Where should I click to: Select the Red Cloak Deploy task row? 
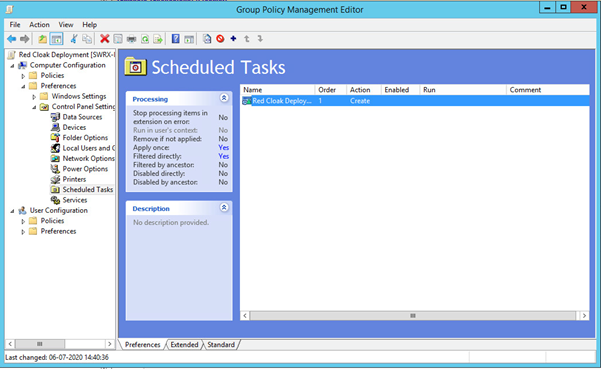415,101
